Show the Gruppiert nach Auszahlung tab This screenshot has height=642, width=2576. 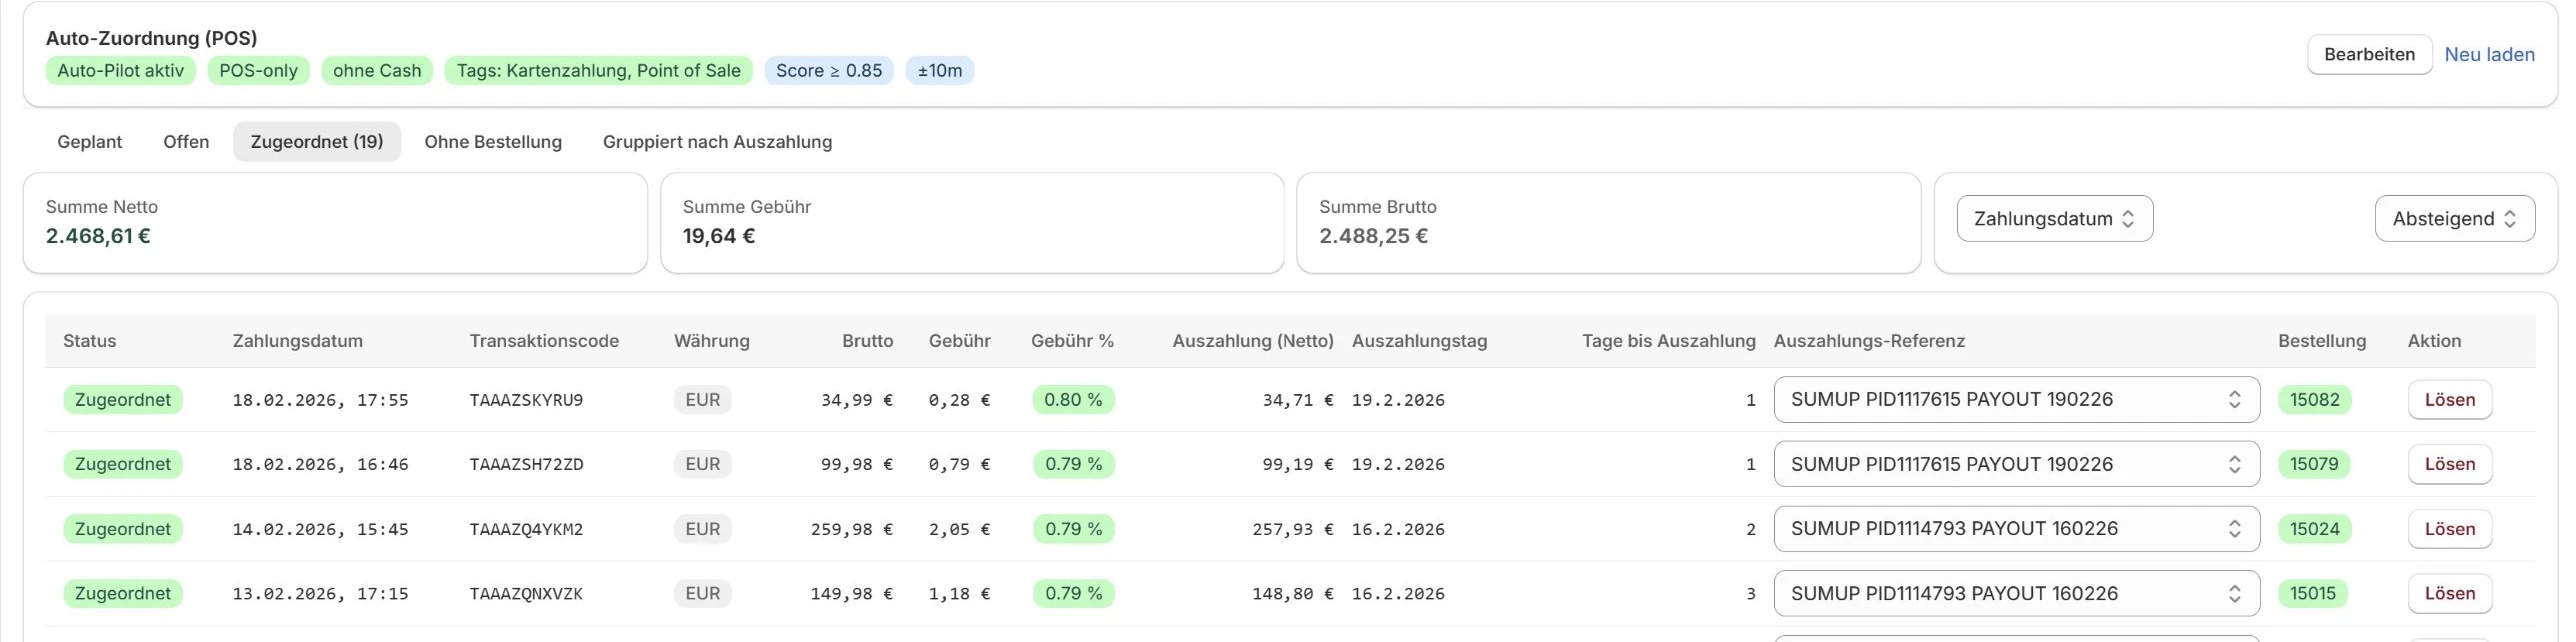(x=717, y=142)
